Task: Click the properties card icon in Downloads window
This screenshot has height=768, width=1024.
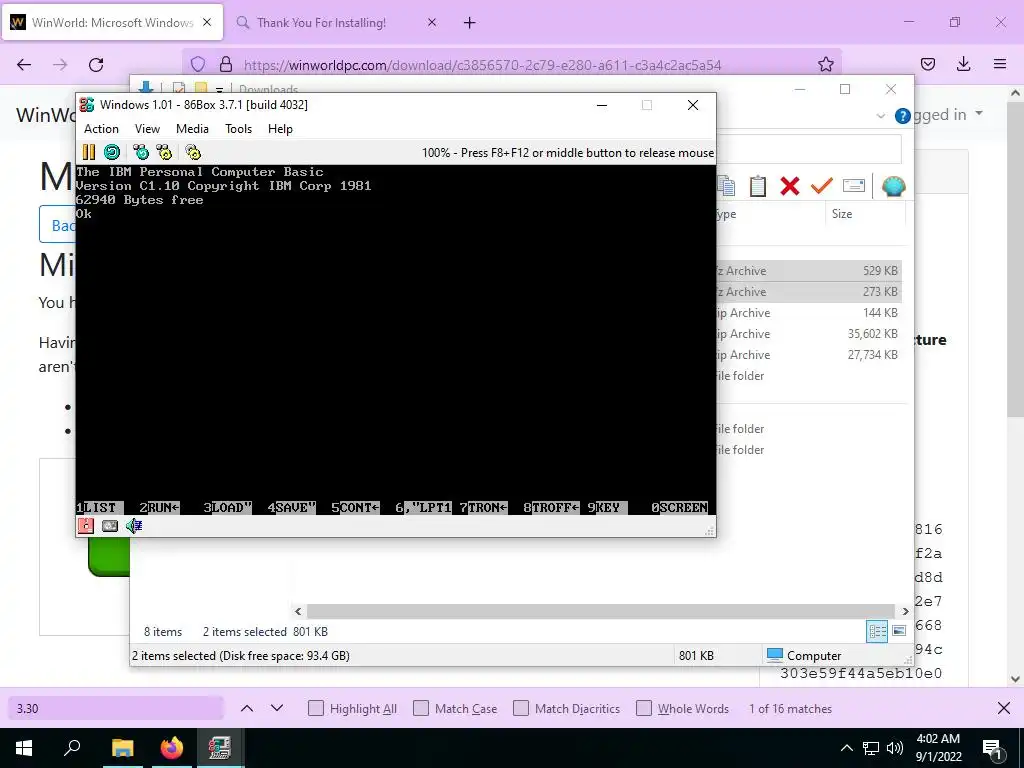Action: [854, 186]
